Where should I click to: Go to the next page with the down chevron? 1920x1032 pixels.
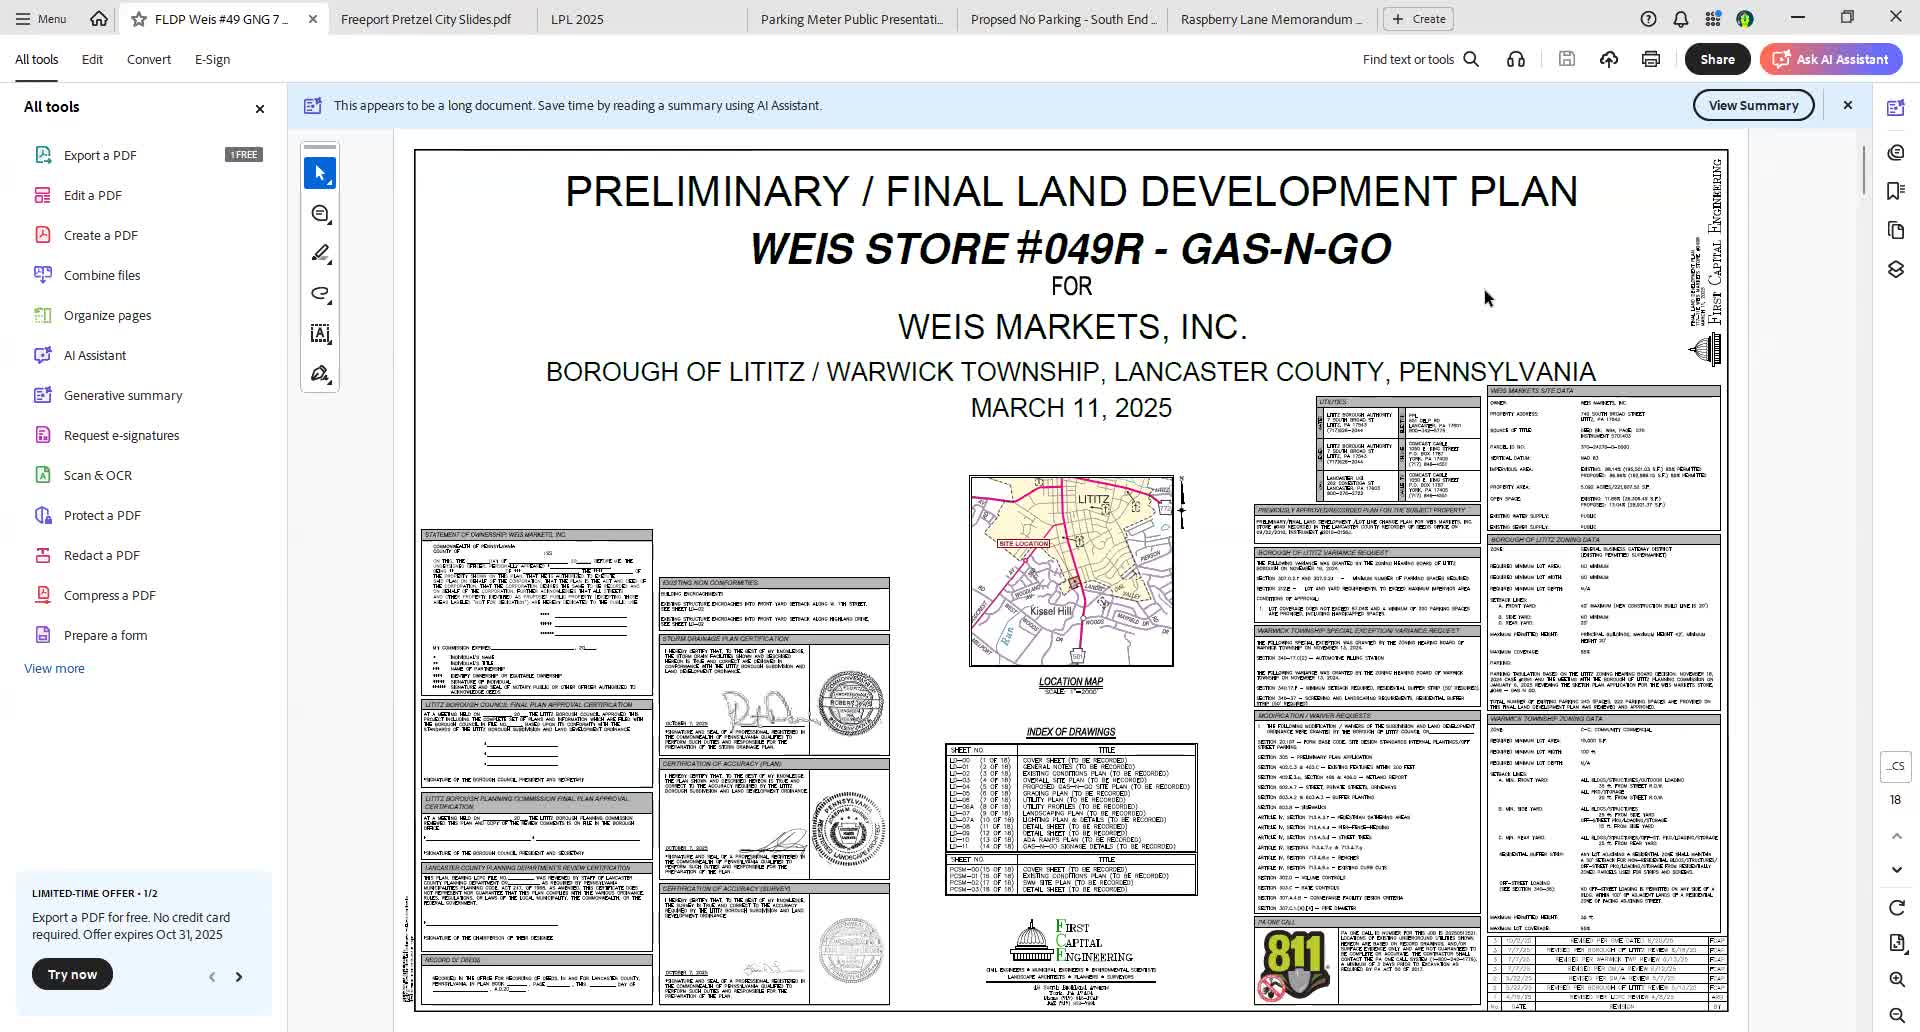(x=1895, y=870)
